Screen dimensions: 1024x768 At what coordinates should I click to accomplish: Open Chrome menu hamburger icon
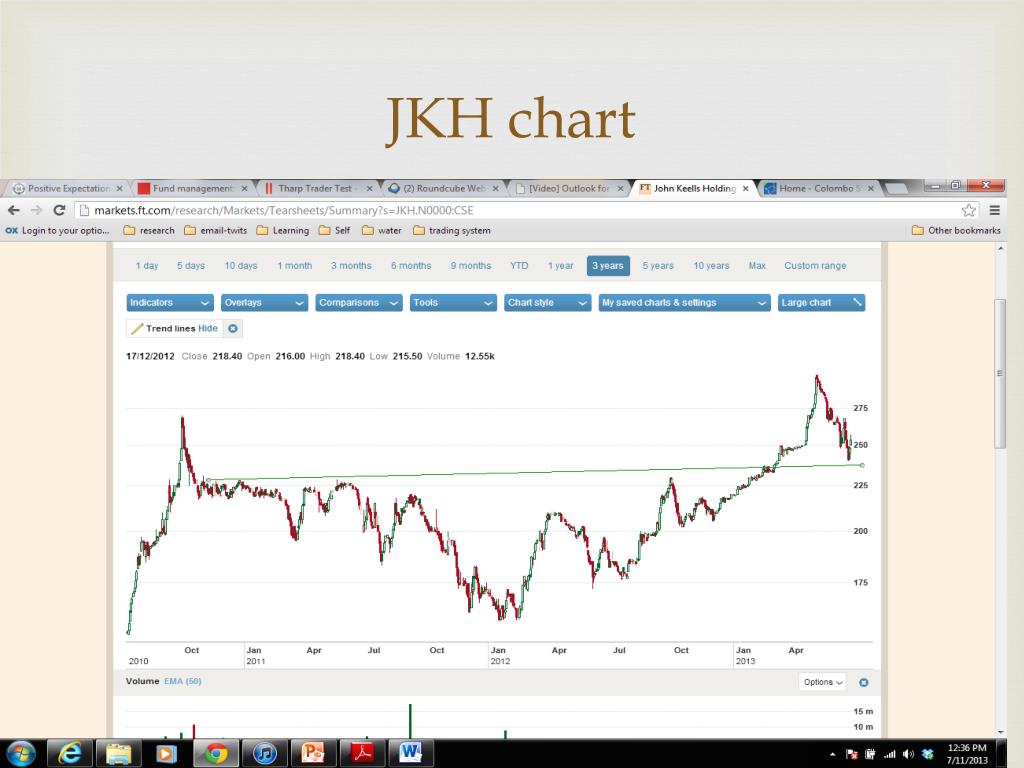pyautogui.click(x=995, y=210)
